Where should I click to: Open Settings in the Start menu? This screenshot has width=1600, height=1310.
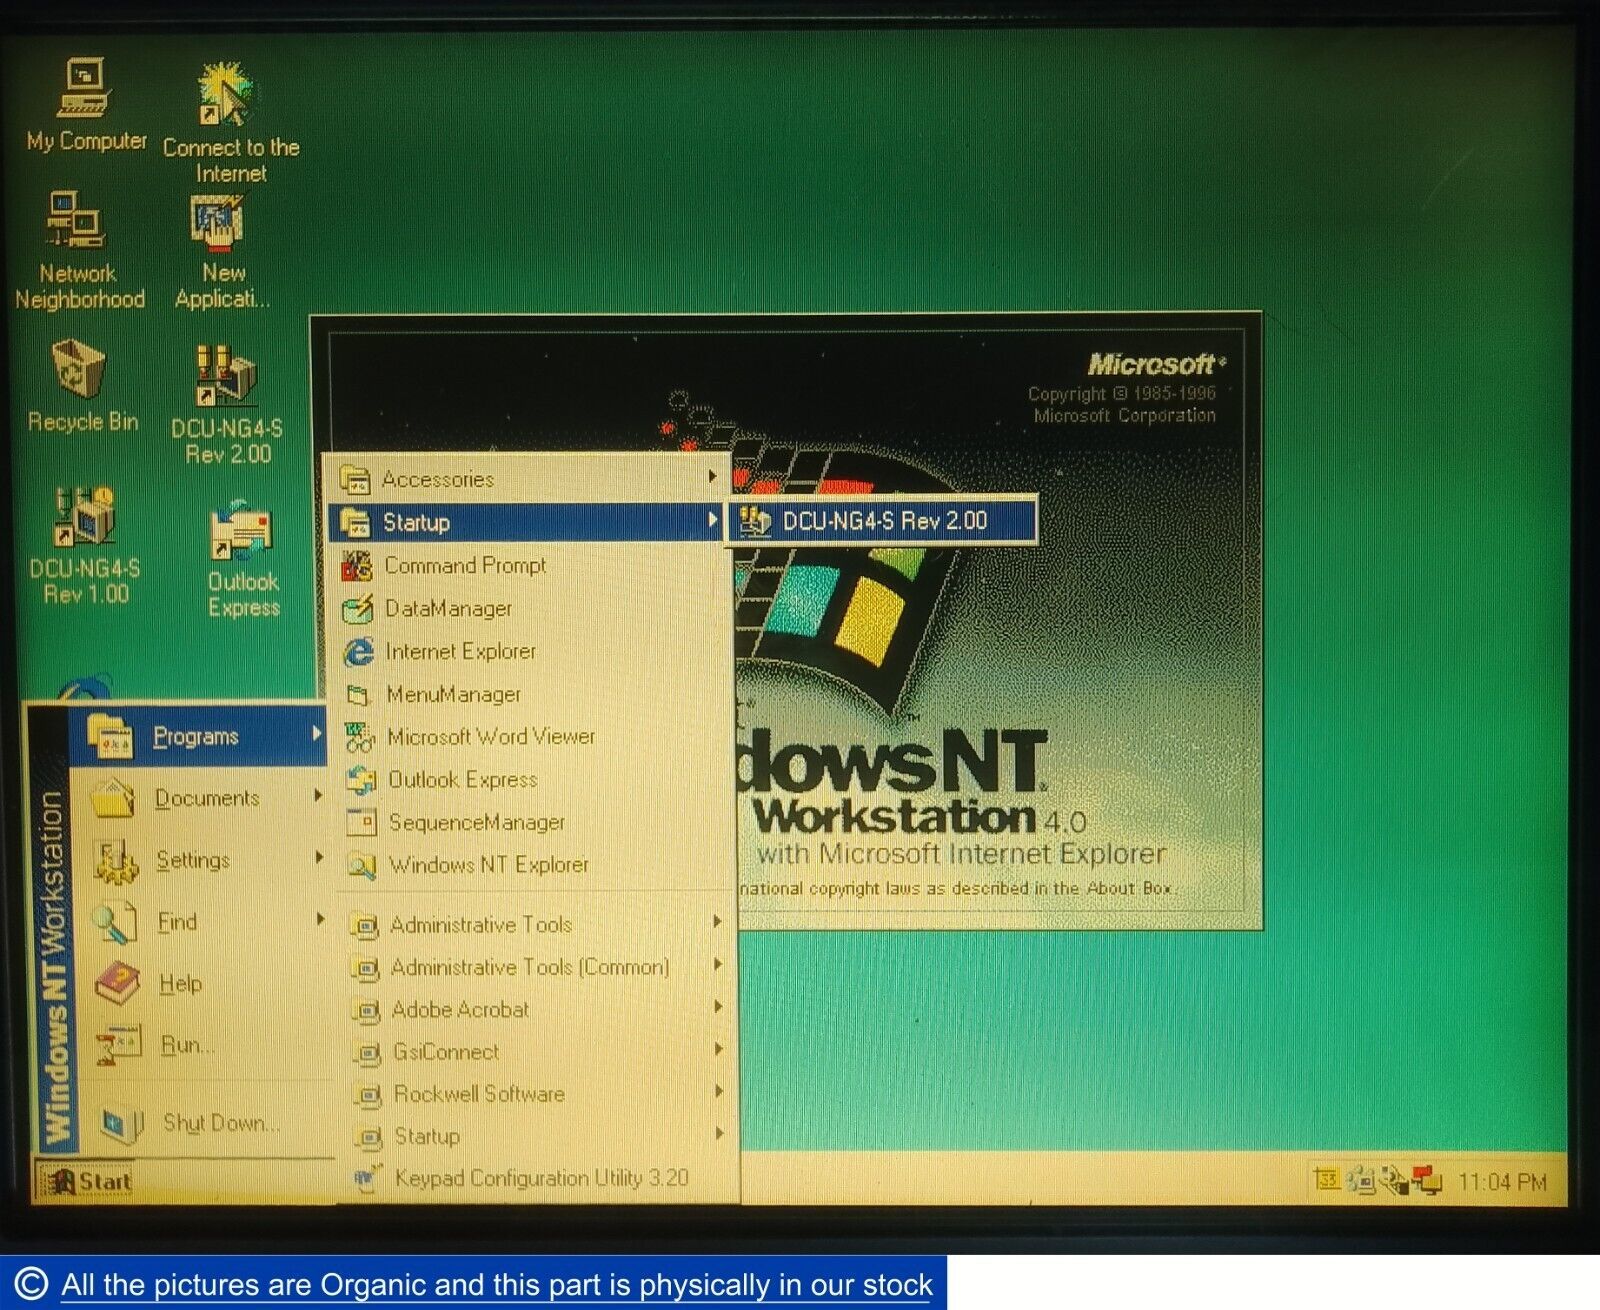click(201, 860)
